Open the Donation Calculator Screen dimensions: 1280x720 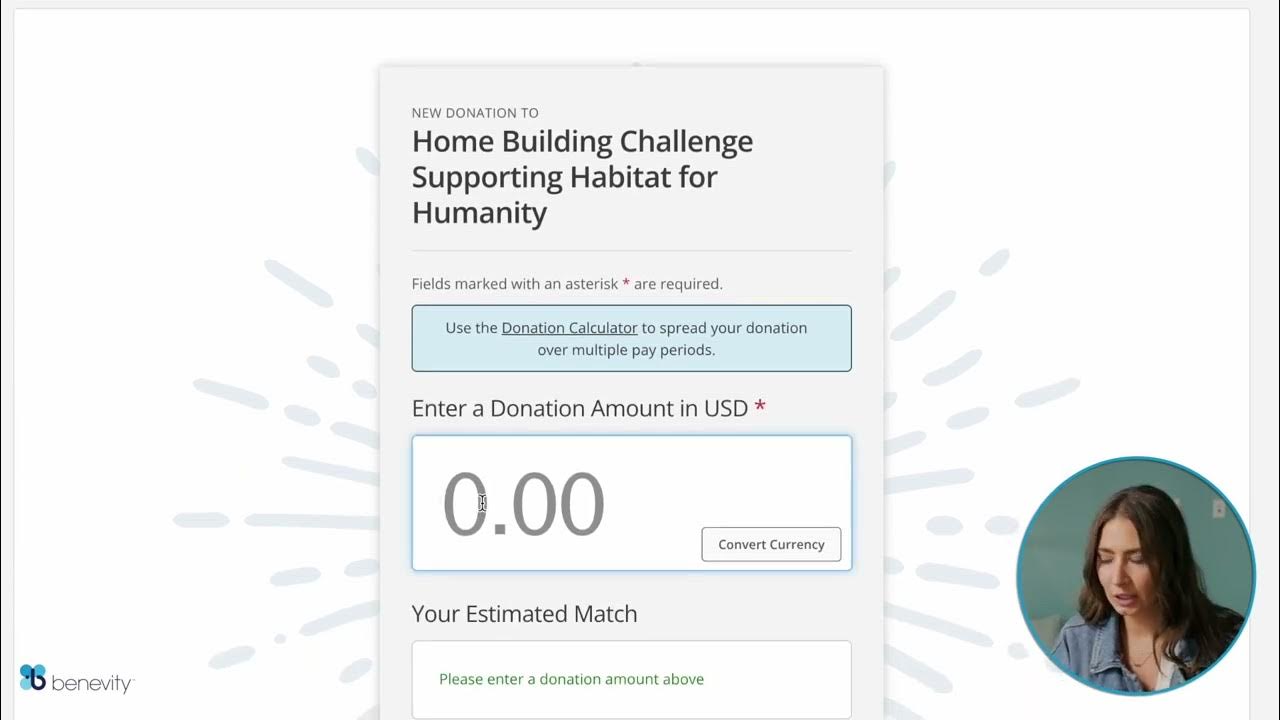point(569,327)
